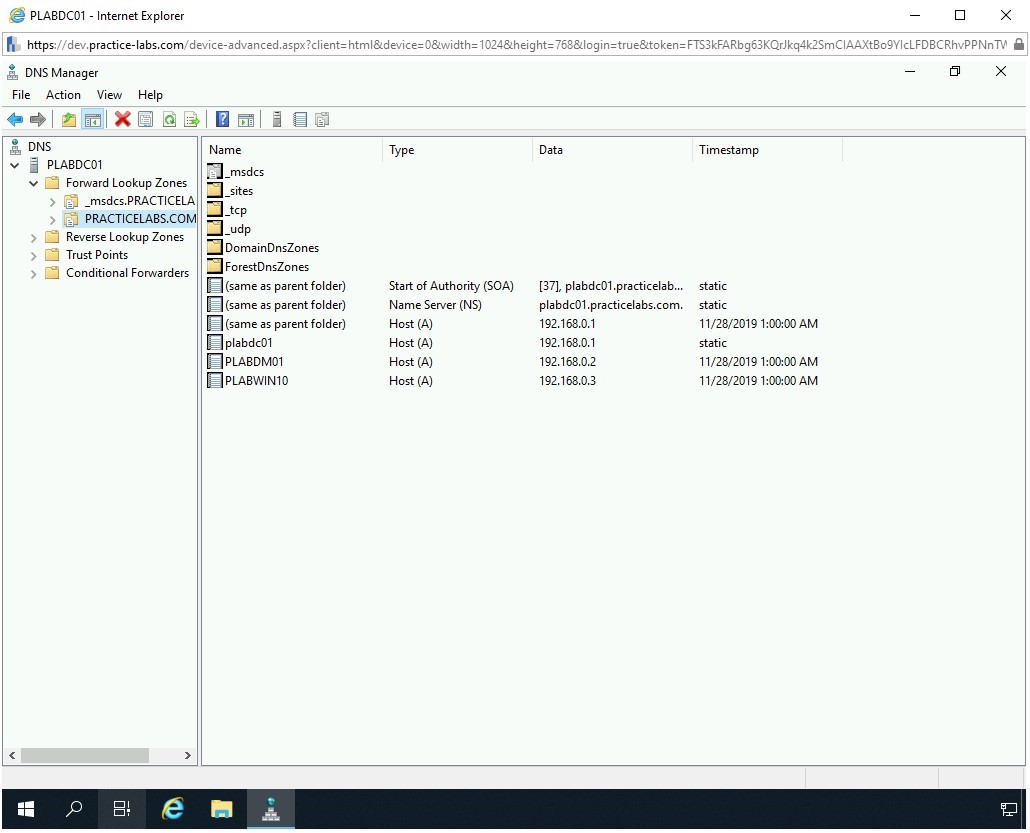This screenshot has height=833, width=1030.
Task: Open the Action menu
Action: pyautogui.click(x=63, y=95)
